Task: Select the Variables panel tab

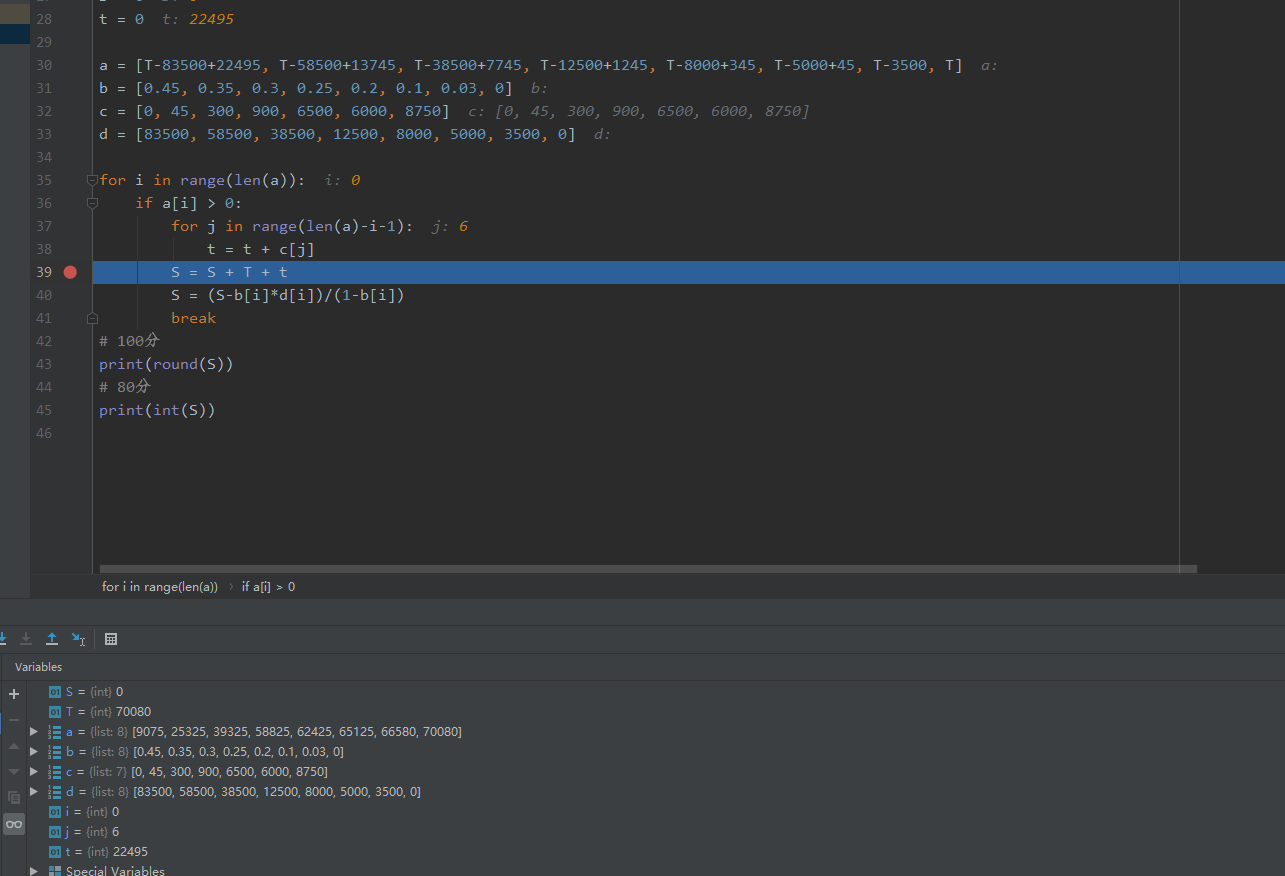Action: click(x=38, y=667)
